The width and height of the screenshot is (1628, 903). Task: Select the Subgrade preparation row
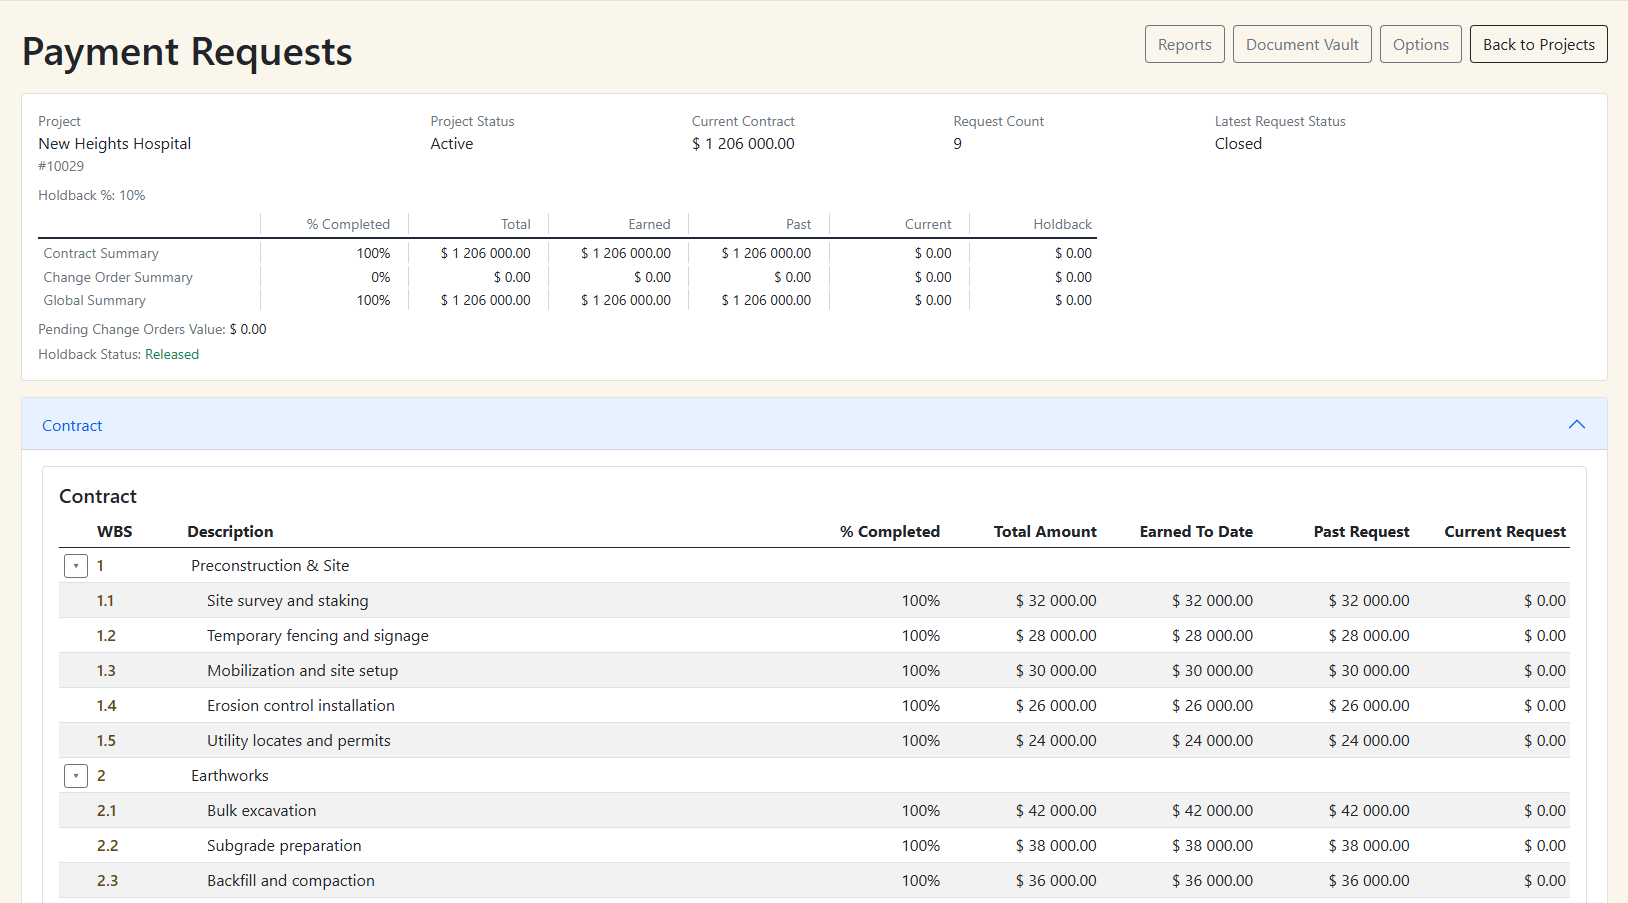[284, 846]
